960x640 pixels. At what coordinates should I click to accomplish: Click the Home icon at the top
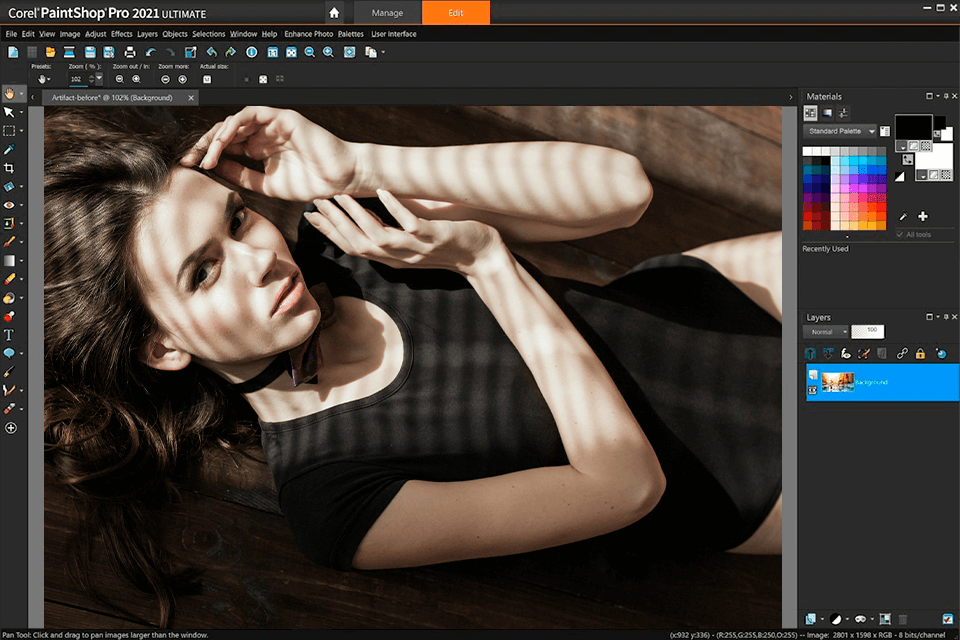coord(334,13)
